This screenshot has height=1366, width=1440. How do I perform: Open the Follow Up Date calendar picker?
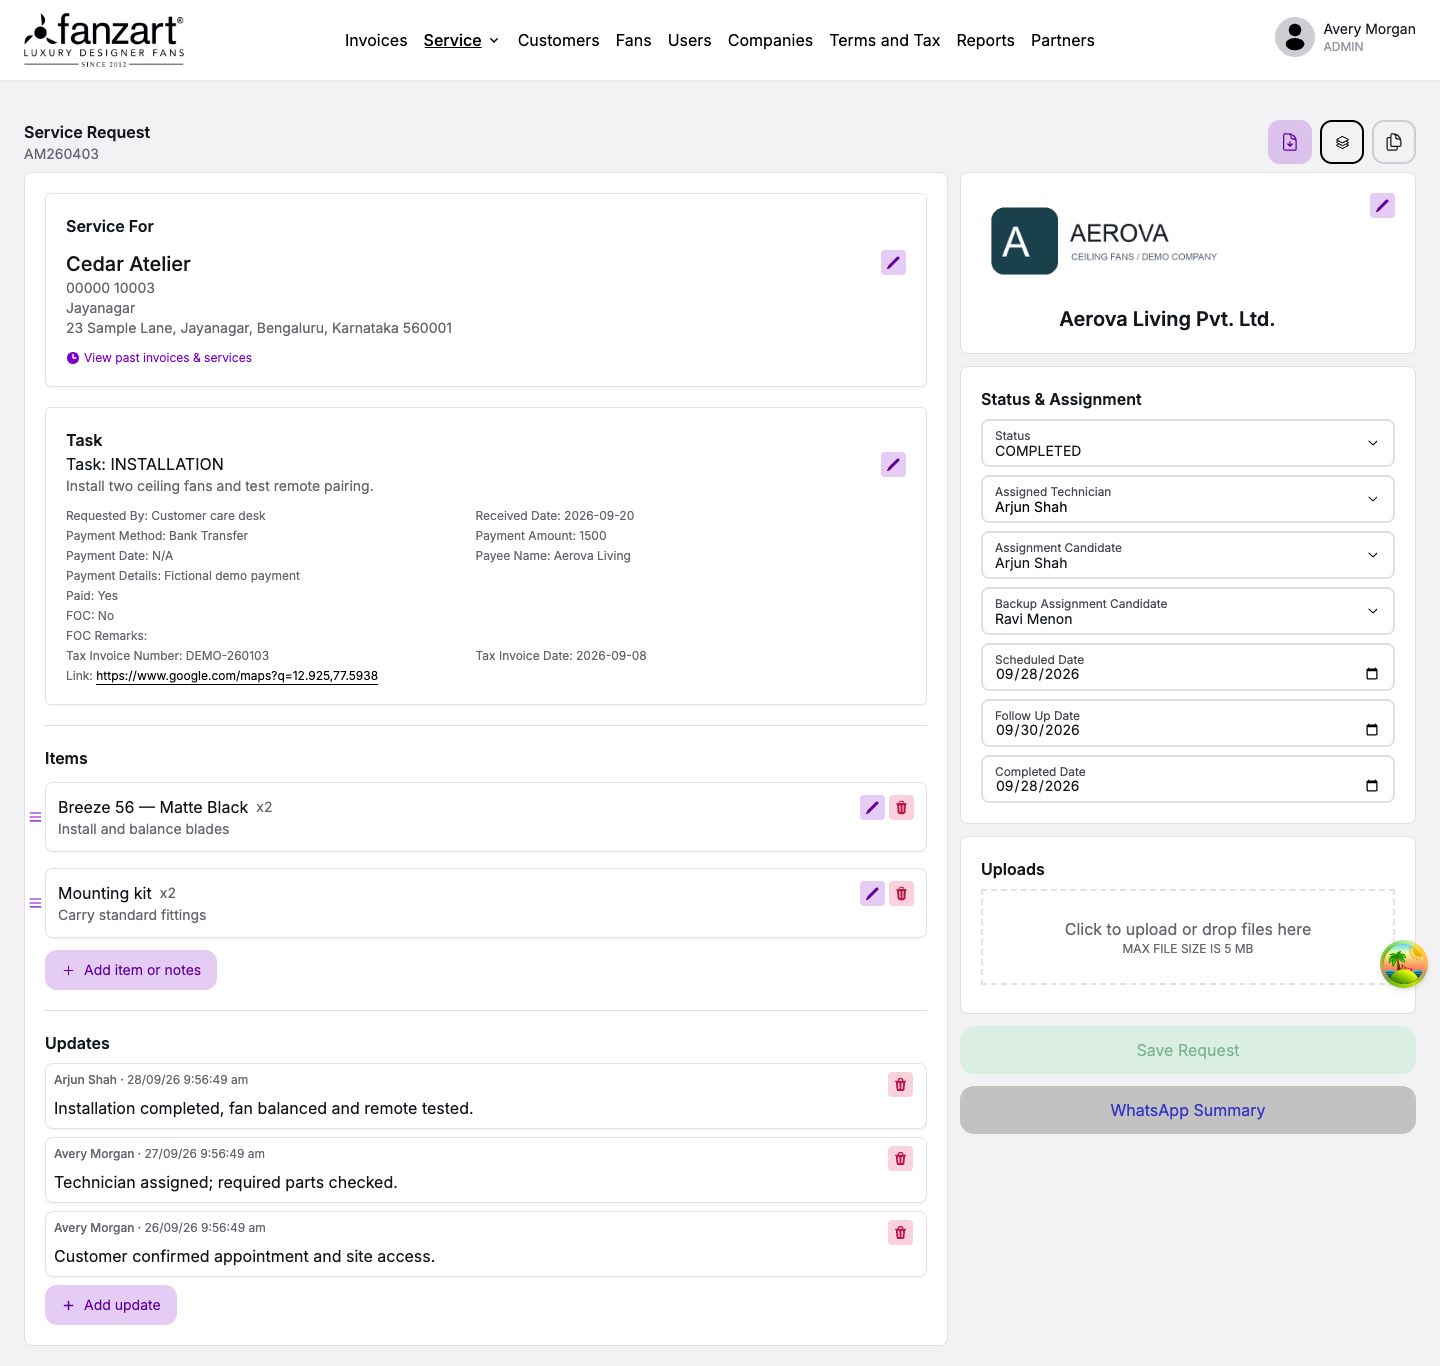click(1372, 730)
